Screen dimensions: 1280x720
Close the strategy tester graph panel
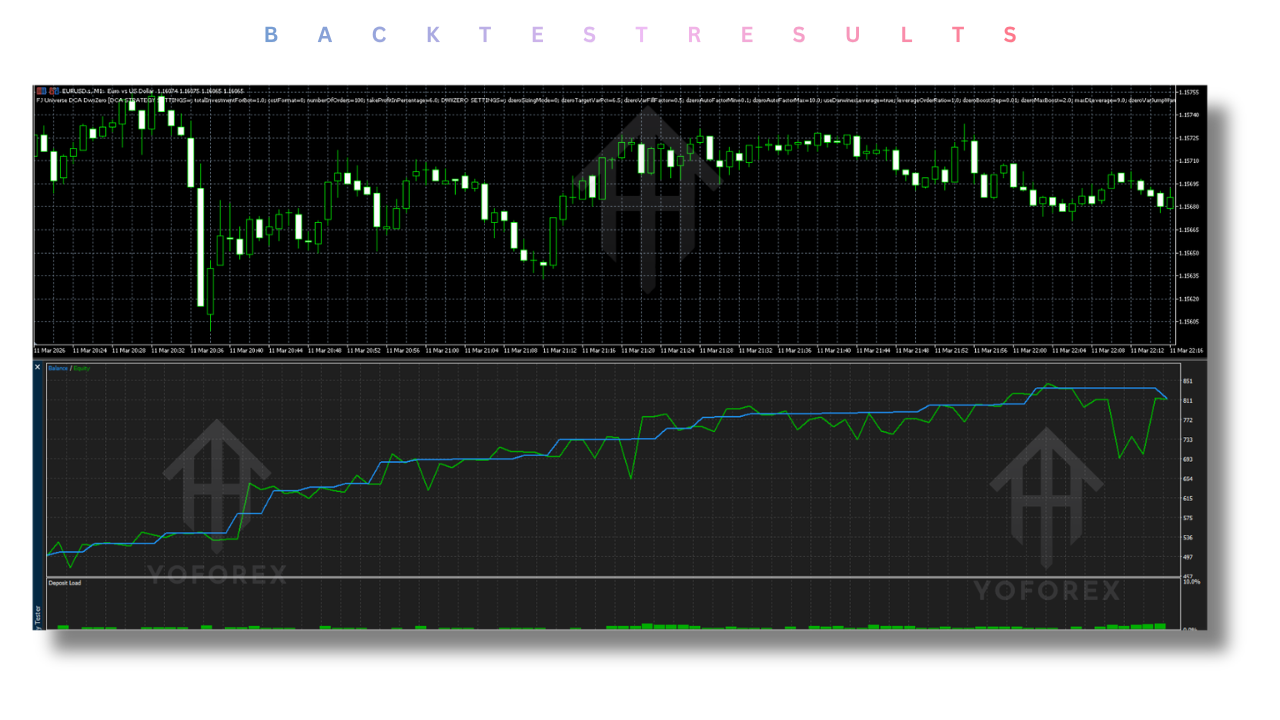click(x=38, y=367)
